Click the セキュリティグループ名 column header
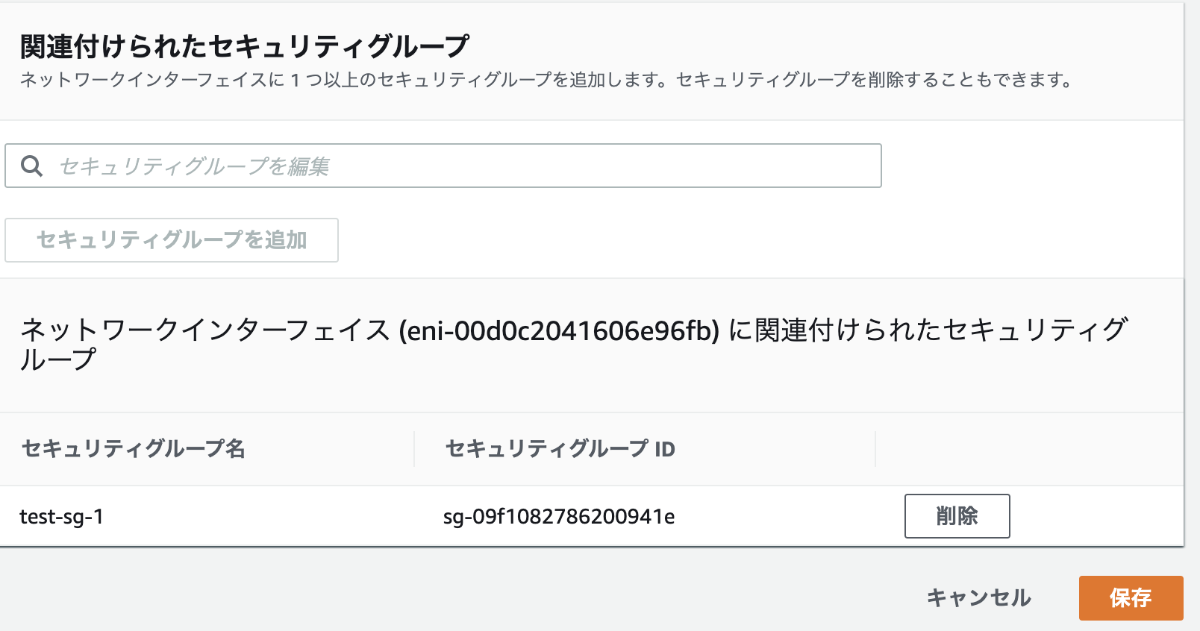This screenshot has width=1200, height=631. pos(133,449)
